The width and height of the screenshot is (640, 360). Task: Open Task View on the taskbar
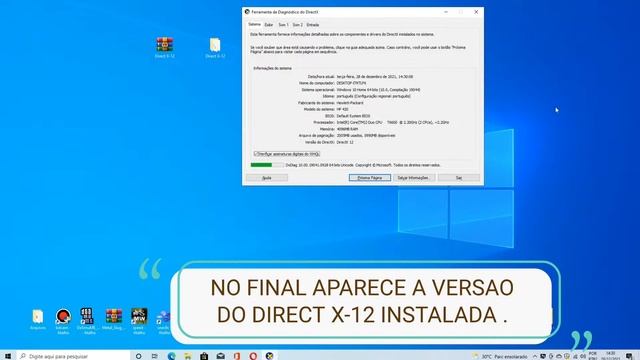pos(155,356)
